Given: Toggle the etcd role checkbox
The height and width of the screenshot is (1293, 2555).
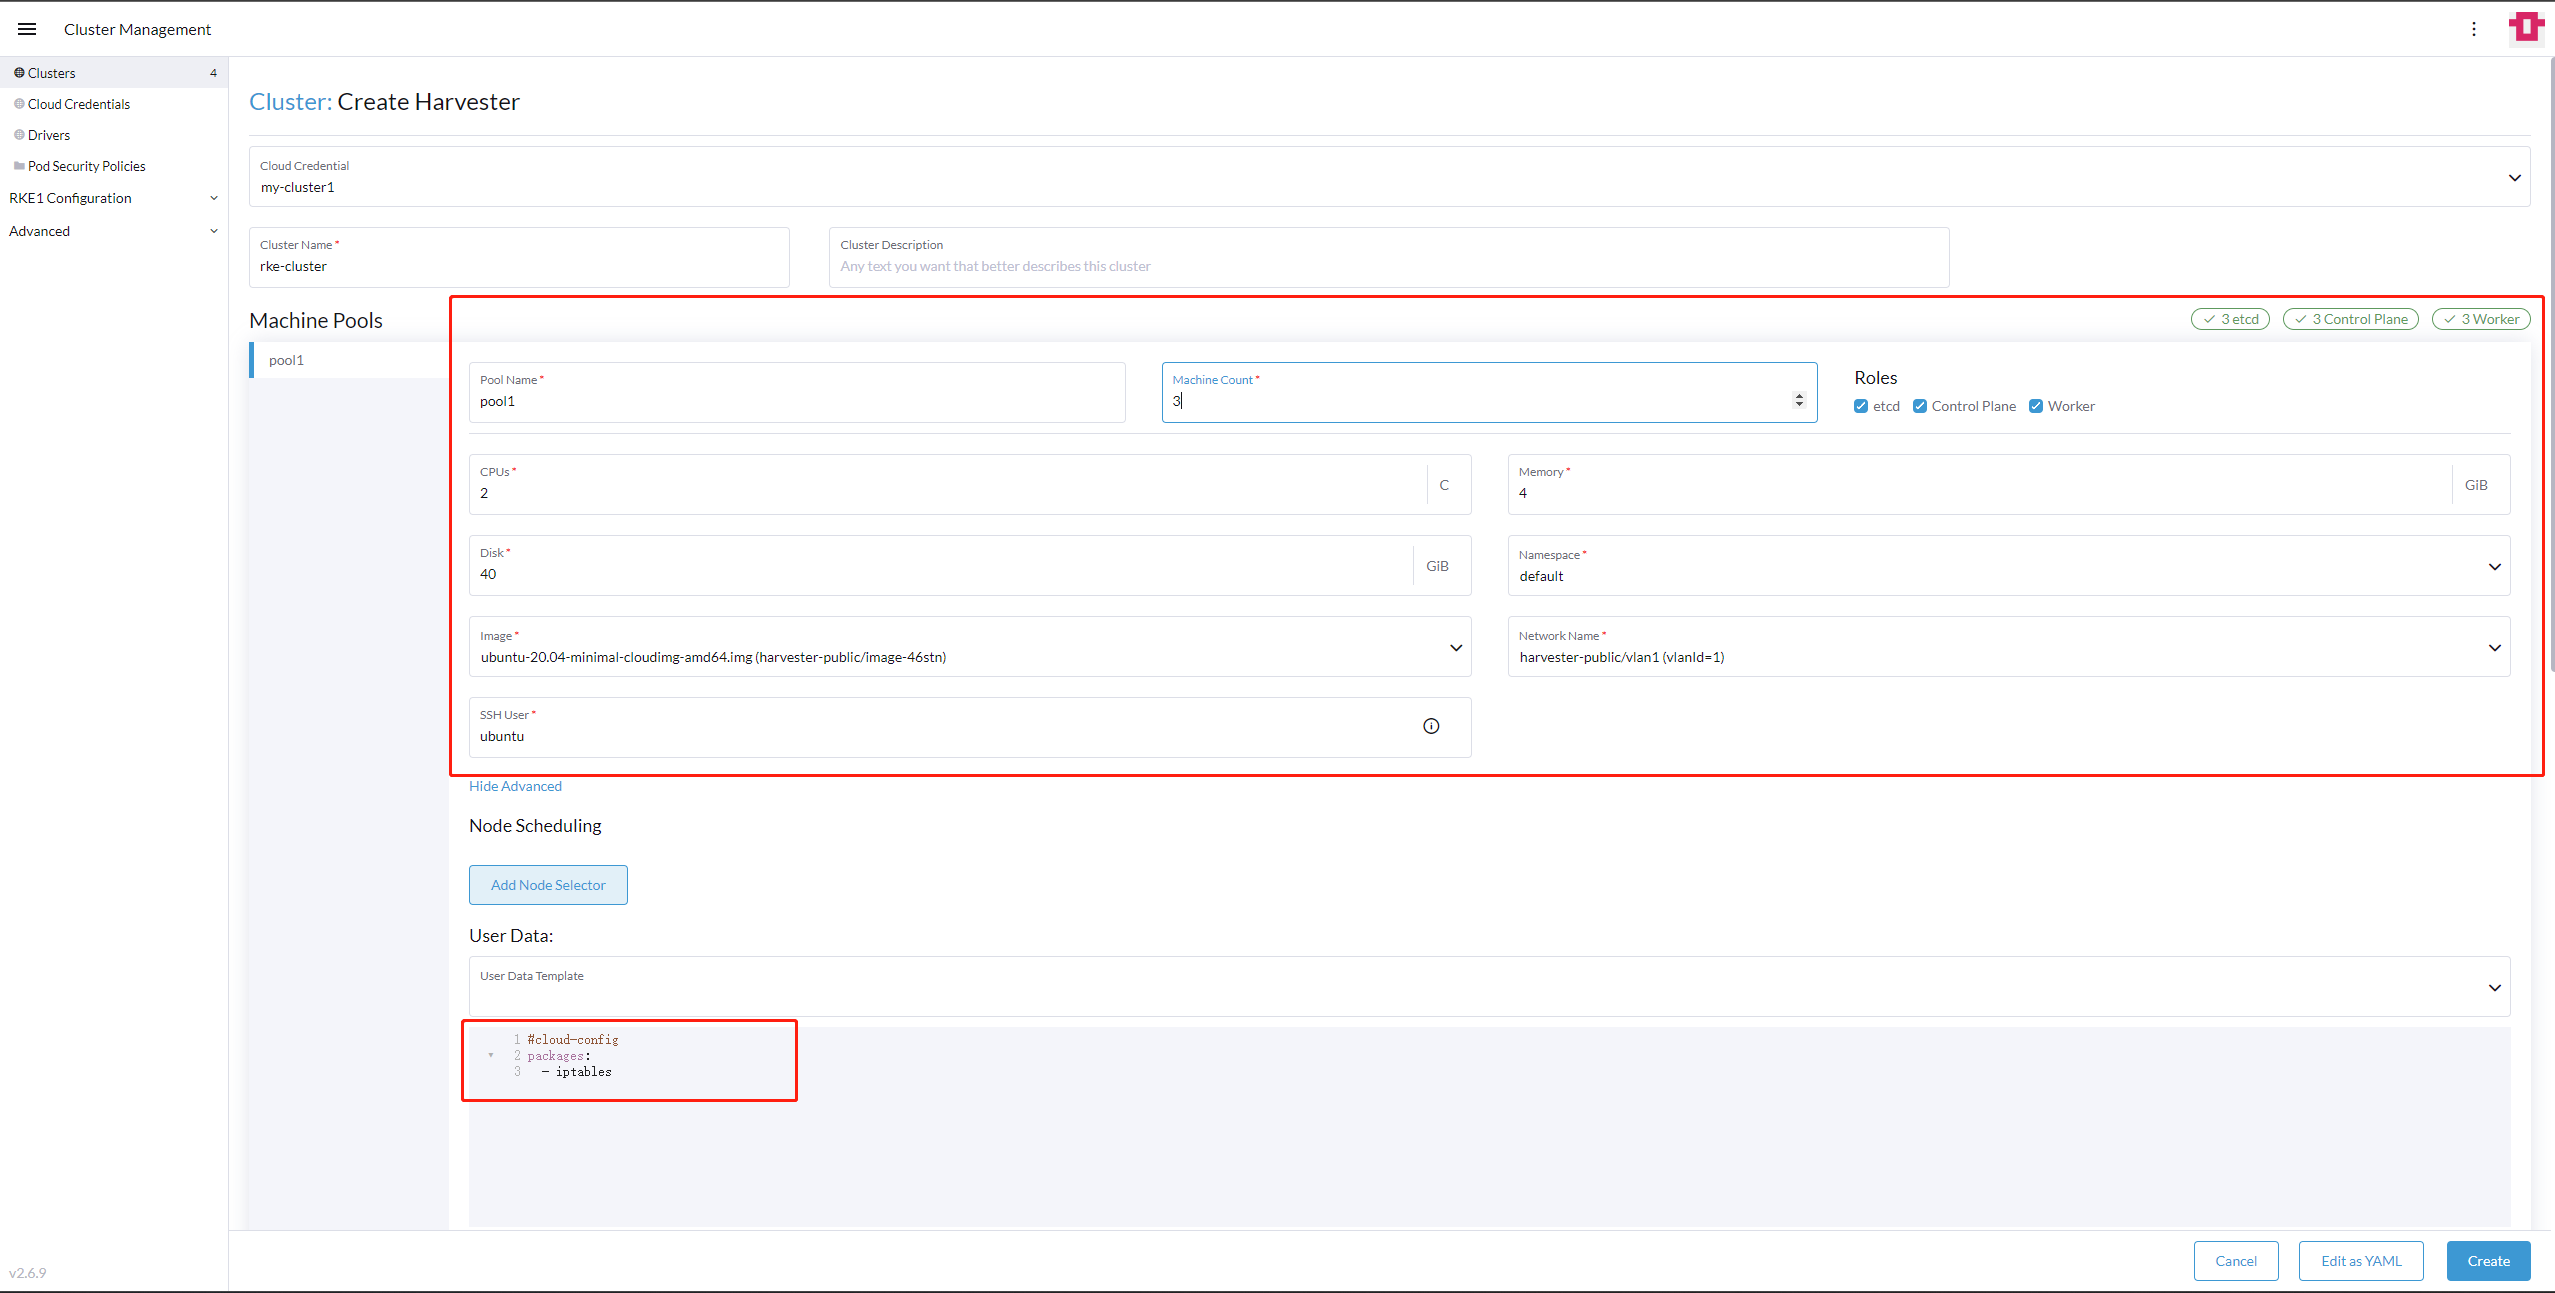Looking at the screenshot, I should pyautogui.click(x=1861, y=406).
